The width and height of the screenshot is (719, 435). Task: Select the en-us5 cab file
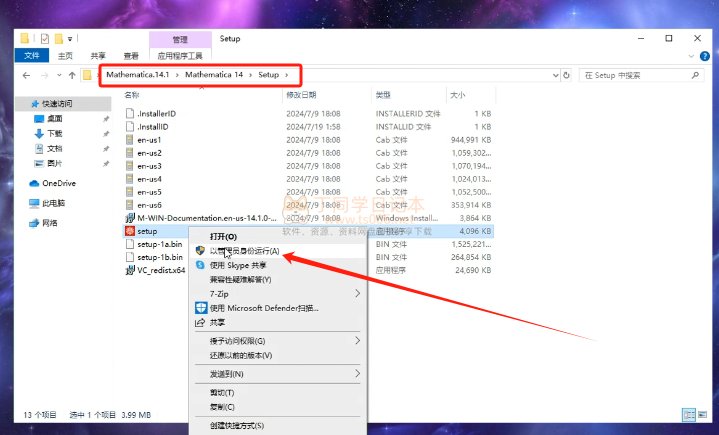(x=149, y=192)
